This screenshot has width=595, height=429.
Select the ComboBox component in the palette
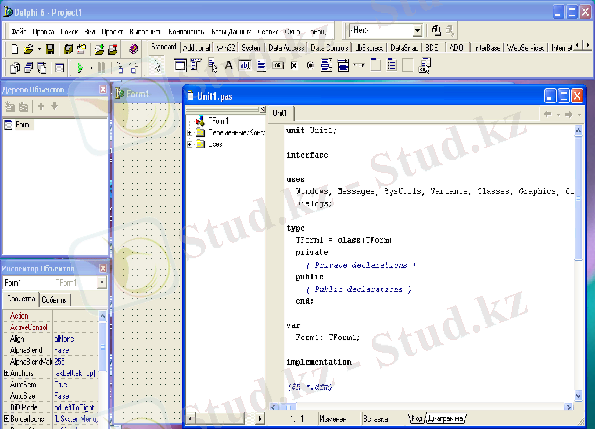click(343, 65)
